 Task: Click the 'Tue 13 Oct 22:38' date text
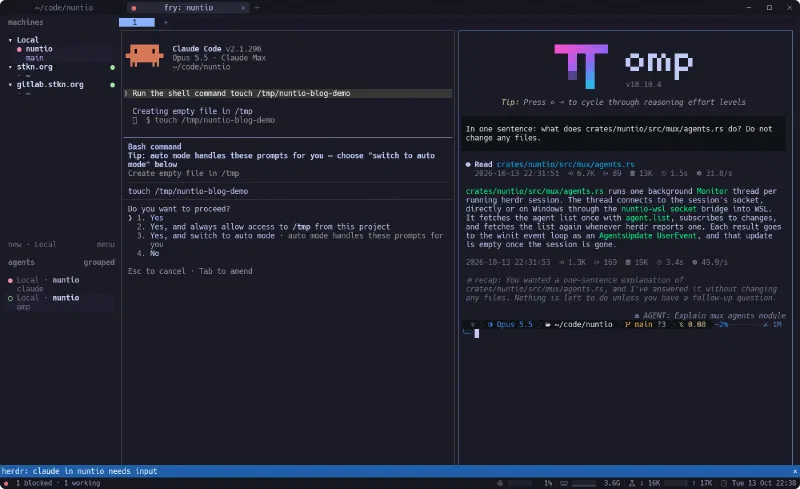764,483
